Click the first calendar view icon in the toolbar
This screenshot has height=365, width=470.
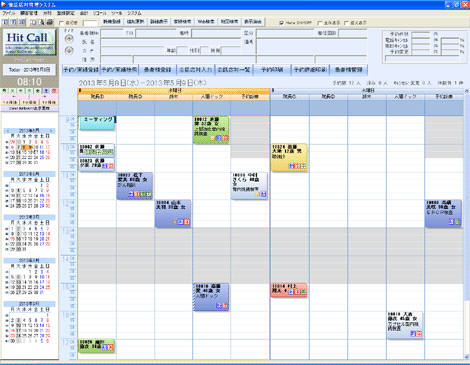(x=5, y=22)
